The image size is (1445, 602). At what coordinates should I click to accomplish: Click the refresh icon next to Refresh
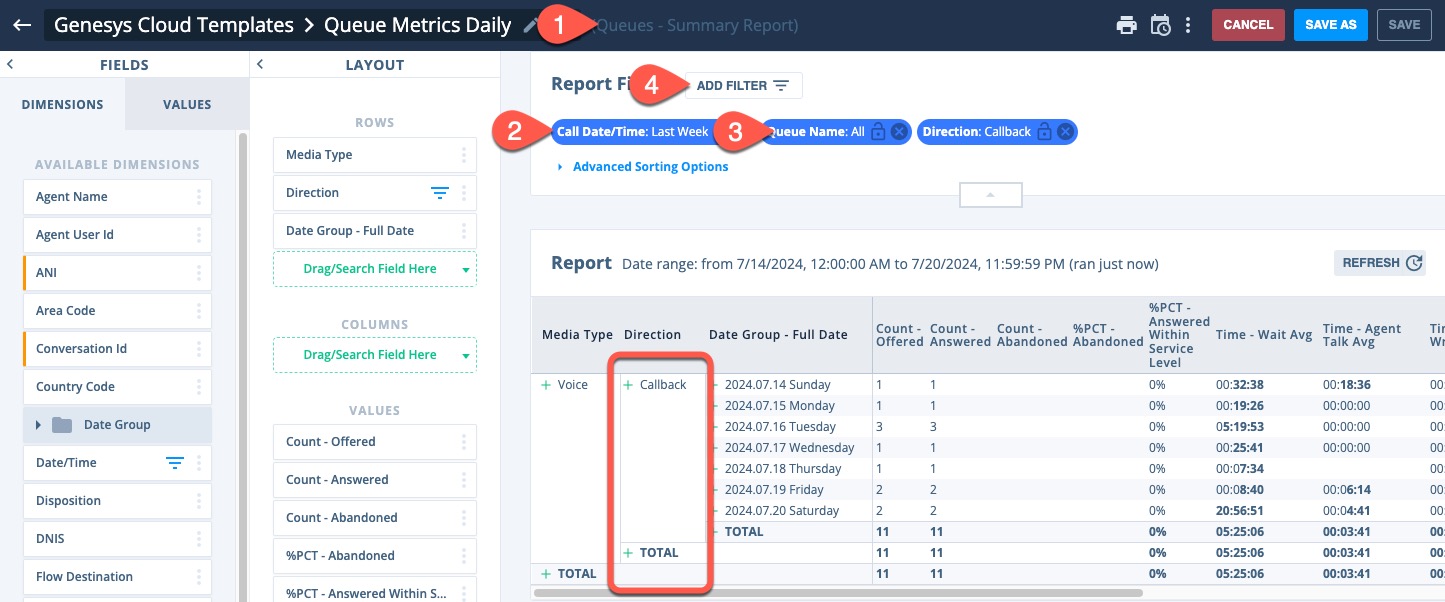coord(1414,263)
